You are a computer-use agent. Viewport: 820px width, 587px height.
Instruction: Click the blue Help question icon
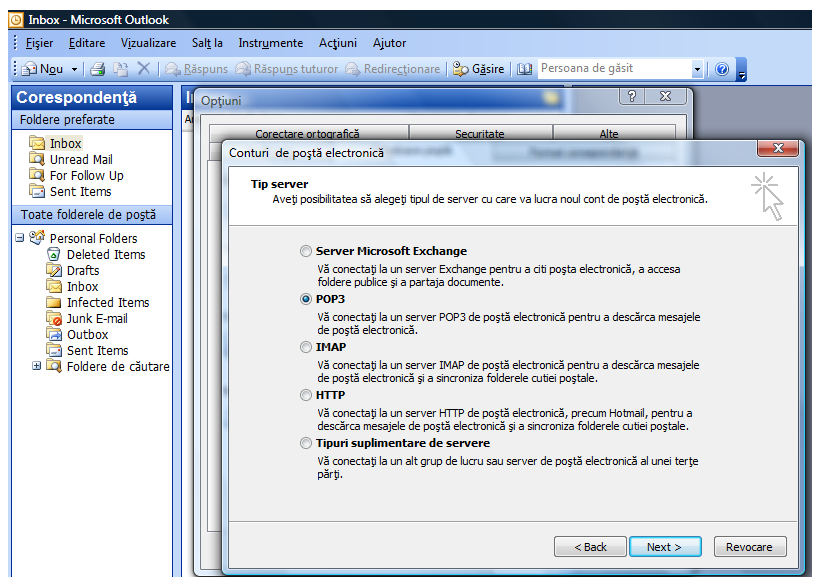[722, 69]
